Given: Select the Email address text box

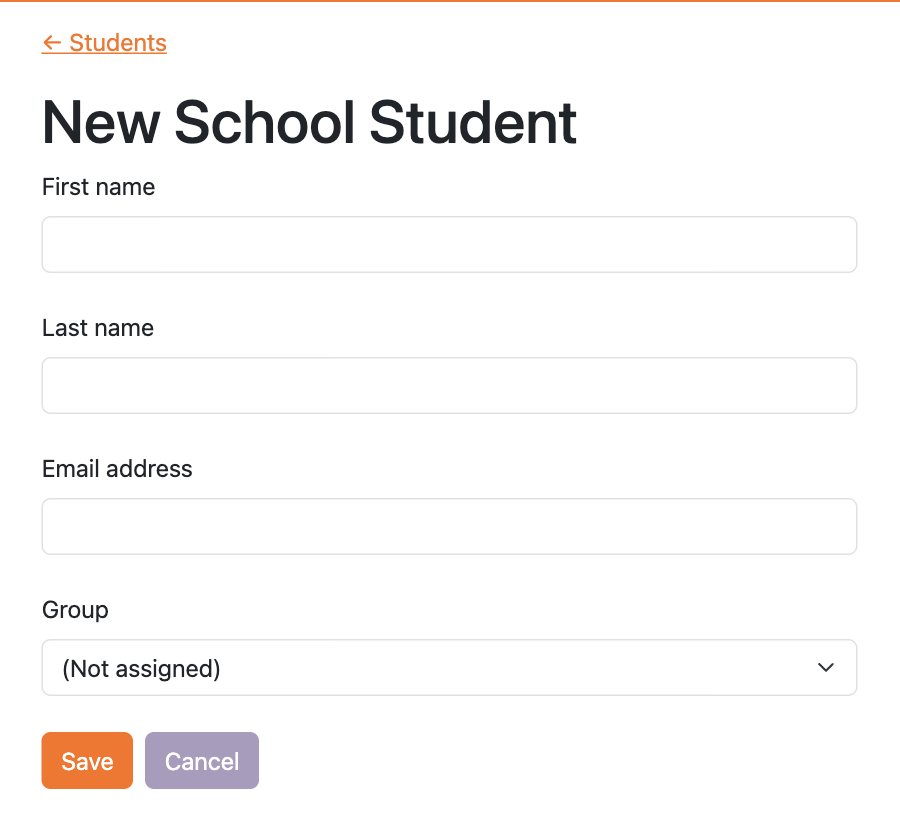Looking at the screenshot, I should pos(449,526).
